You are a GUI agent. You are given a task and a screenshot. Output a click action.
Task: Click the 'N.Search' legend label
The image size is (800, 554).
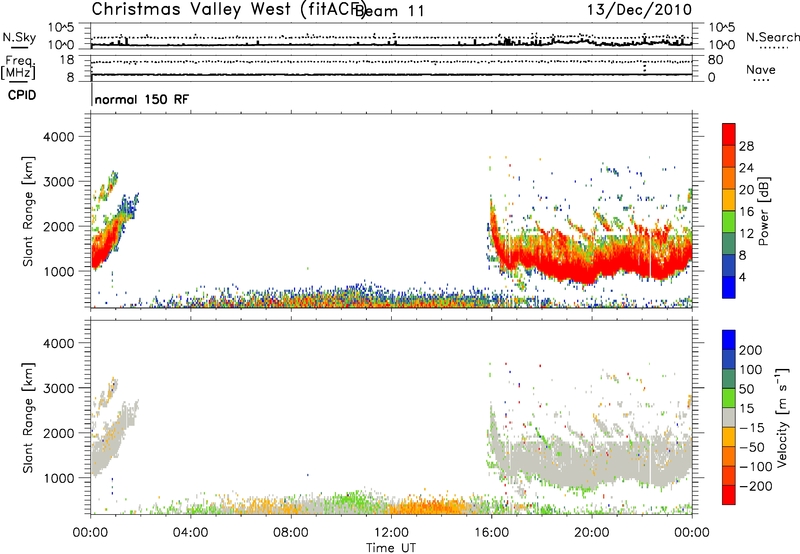pyautogui.click(x=772, y=37)
